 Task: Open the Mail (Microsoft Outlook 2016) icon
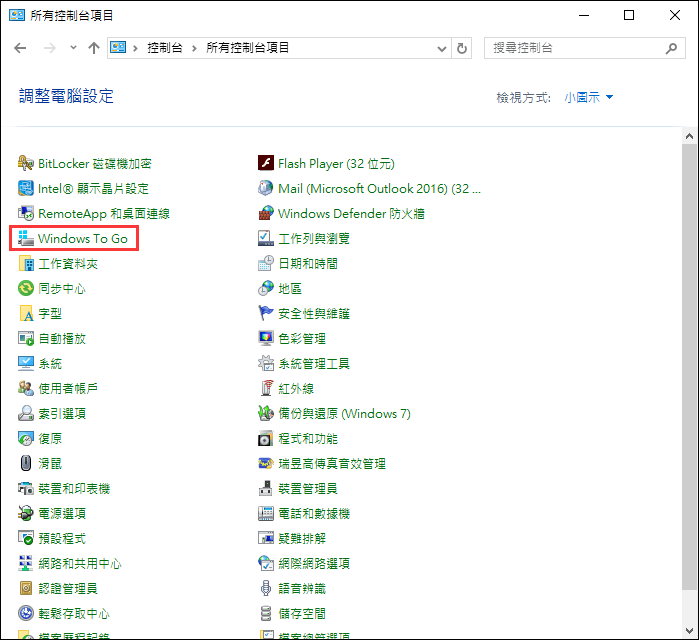tap(266, 189)
